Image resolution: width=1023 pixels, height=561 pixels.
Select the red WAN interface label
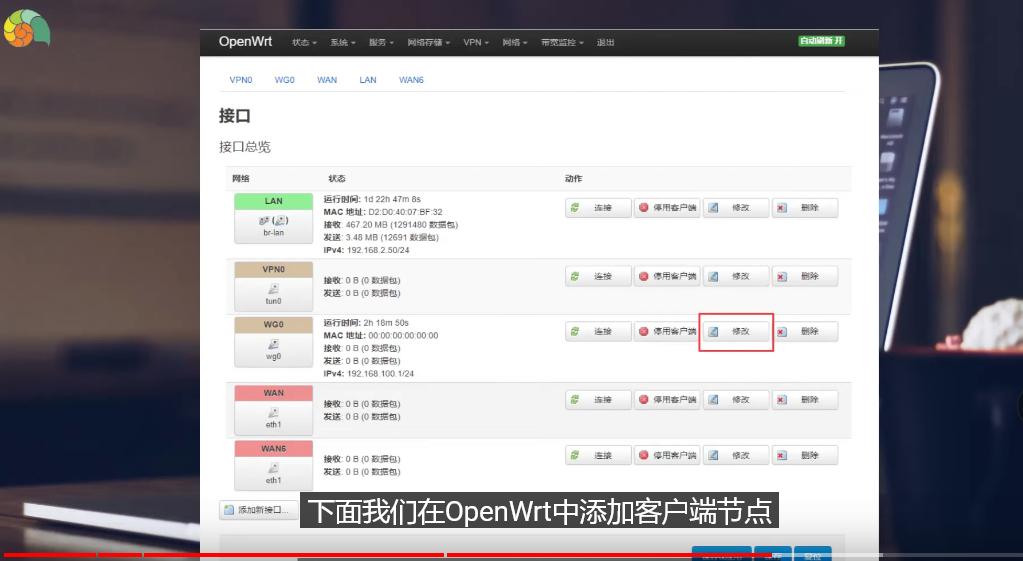pyautogui.click(x=273, y=393)
